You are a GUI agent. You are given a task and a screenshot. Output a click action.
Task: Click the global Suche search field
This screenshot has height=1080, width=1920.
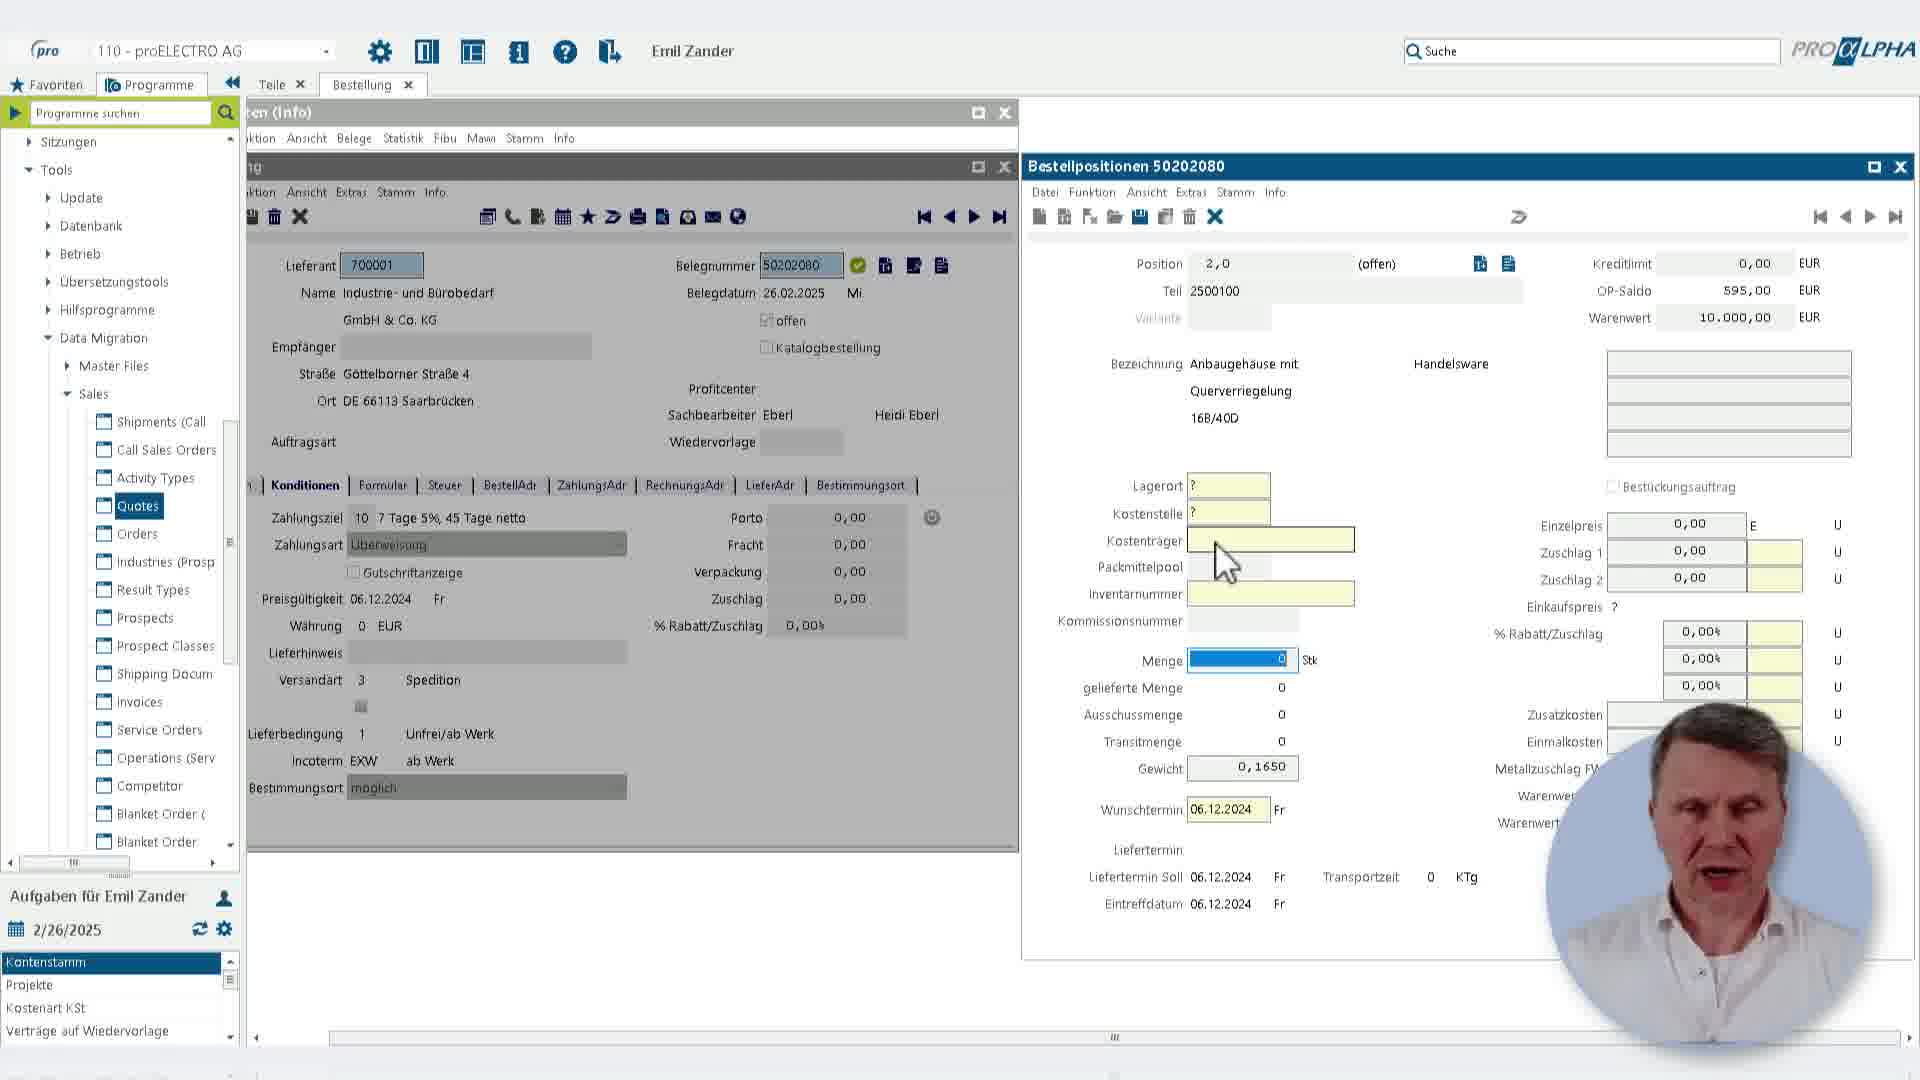tap(1592, 51)
